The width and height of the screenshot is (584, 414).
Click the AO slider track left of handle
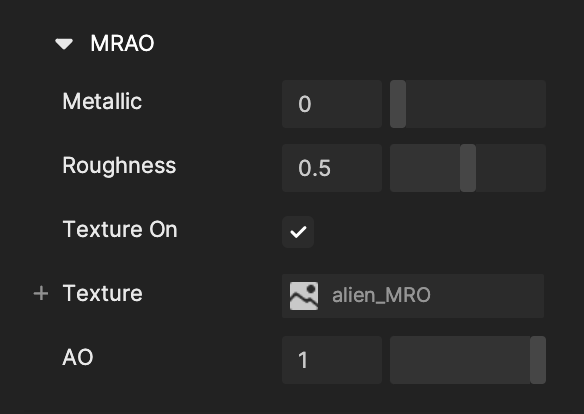click(460, 360)
